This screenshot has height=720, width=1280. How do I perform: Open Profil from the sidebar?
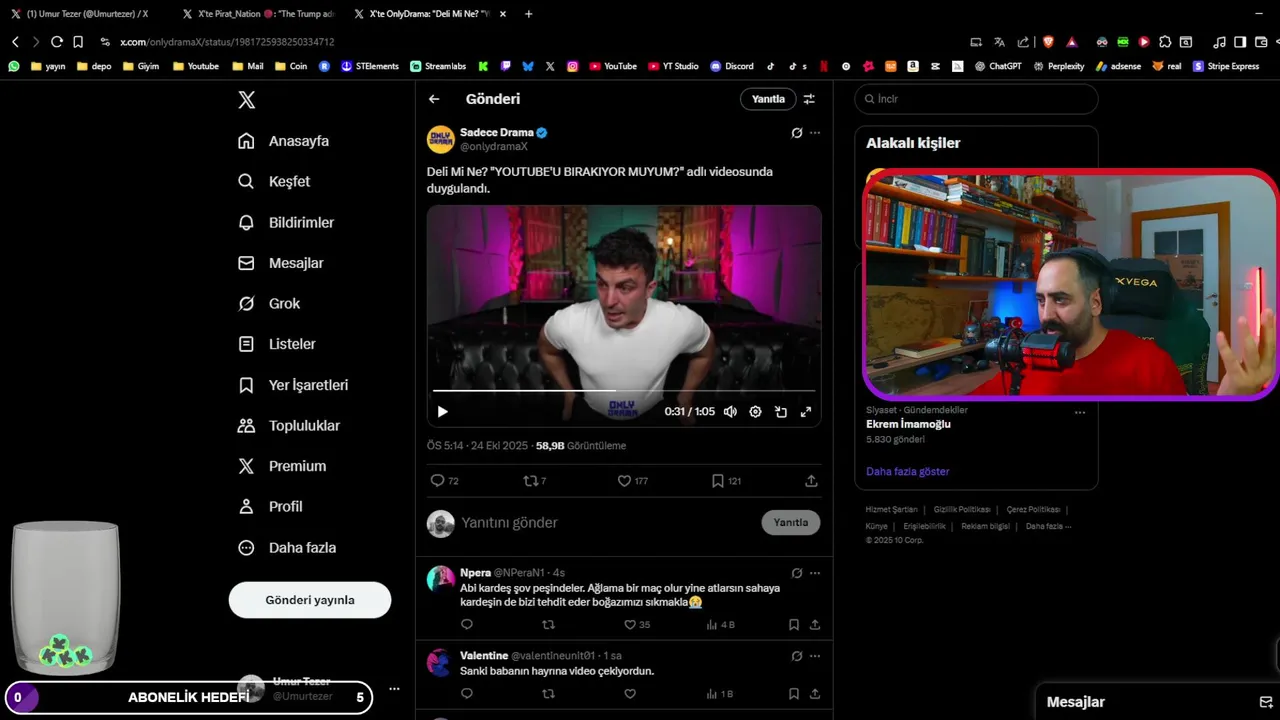(x=269, y=506)
